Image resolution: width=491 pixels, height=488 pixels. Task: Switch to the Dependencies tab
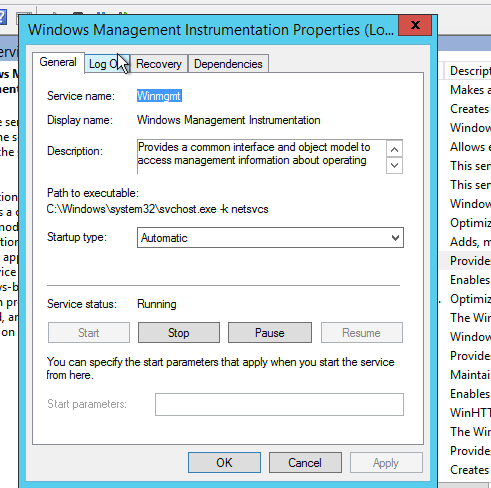(x=228, y=64)
